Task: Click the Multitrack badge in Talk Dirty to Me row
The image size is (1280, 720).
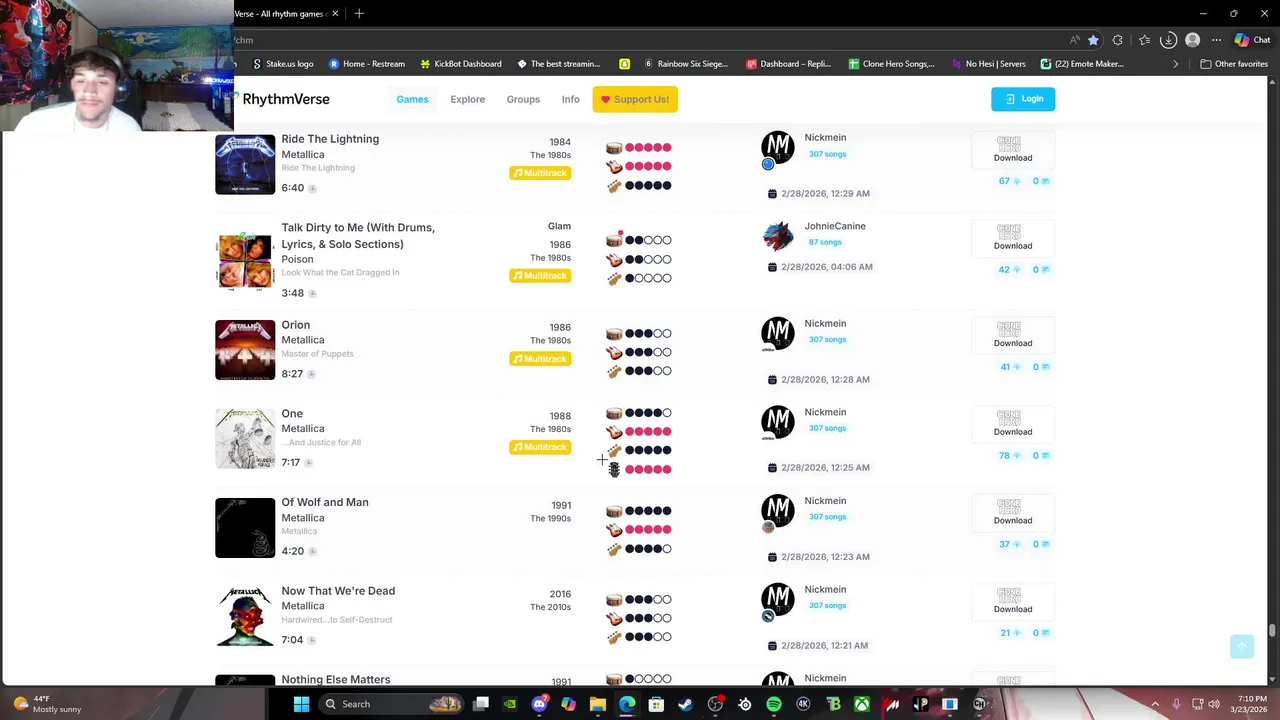Action: point(540,276)
